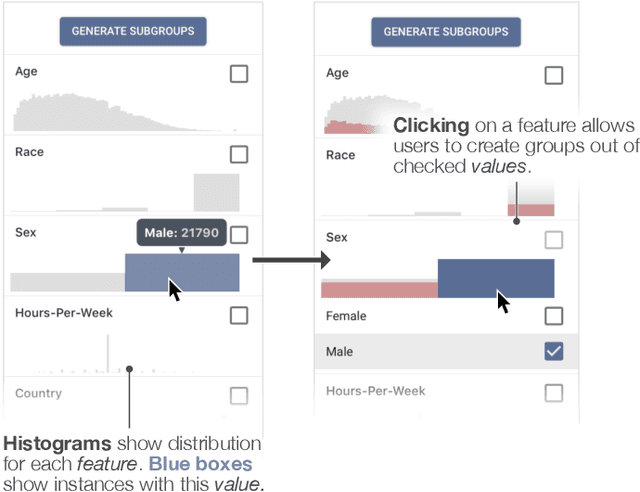This screenshot has height=492, width=640.
Task: Select the dark blue Male bar in right panel
Action: 496,278
